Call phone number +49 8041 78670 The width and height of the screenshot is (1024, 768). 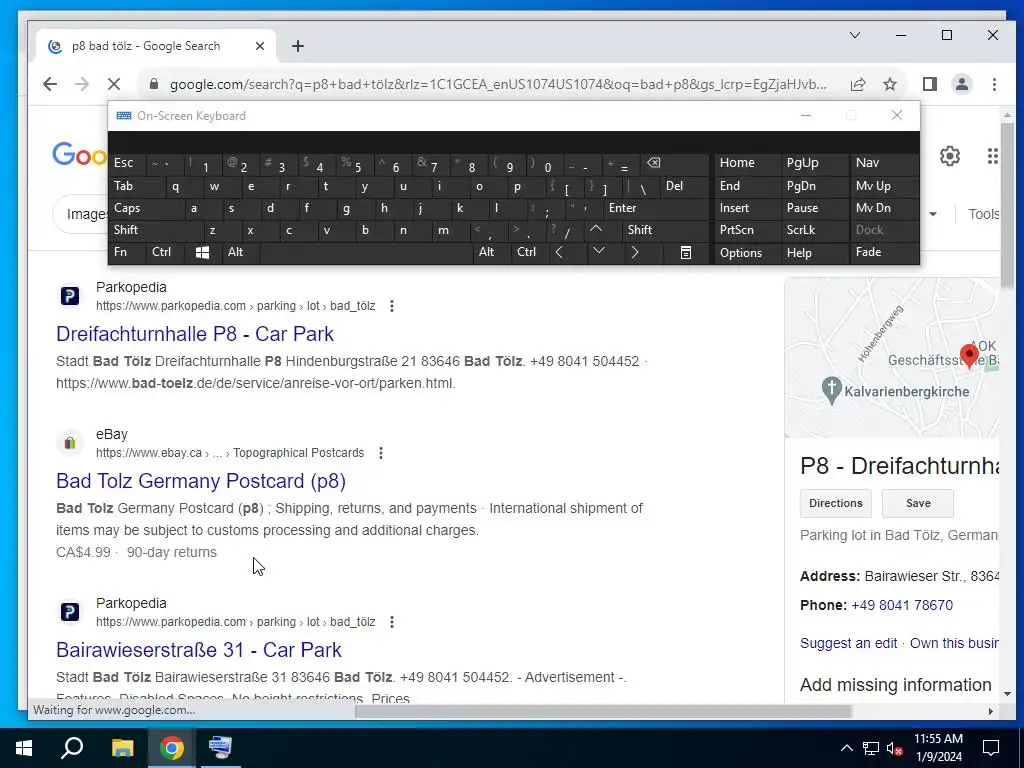click(x=902, y=605)
